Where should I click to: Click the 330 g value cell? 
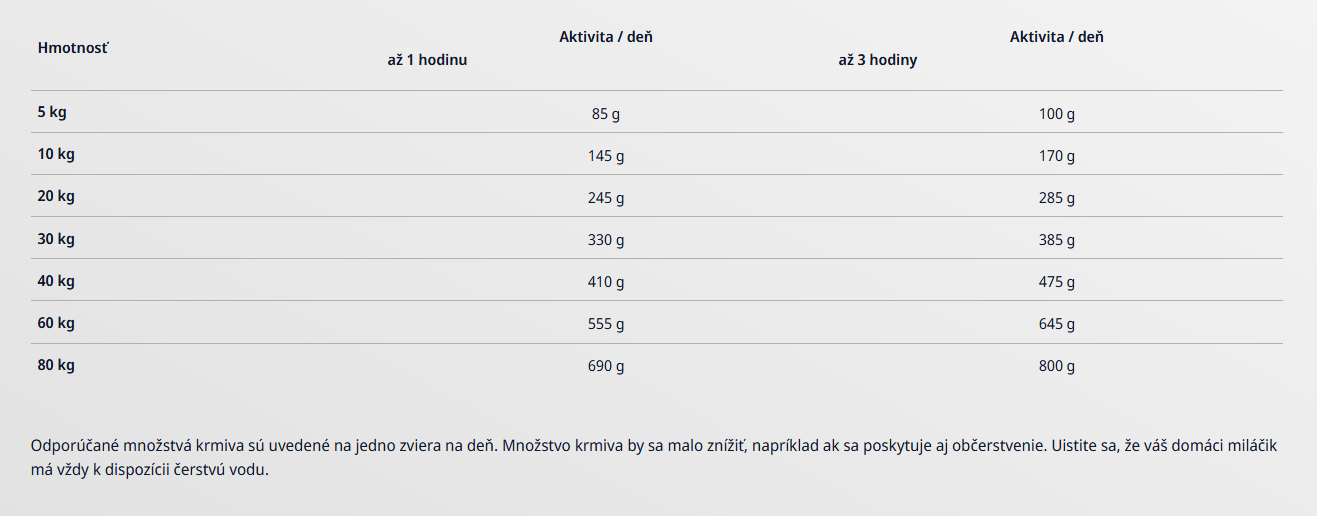tap(606, 240)
